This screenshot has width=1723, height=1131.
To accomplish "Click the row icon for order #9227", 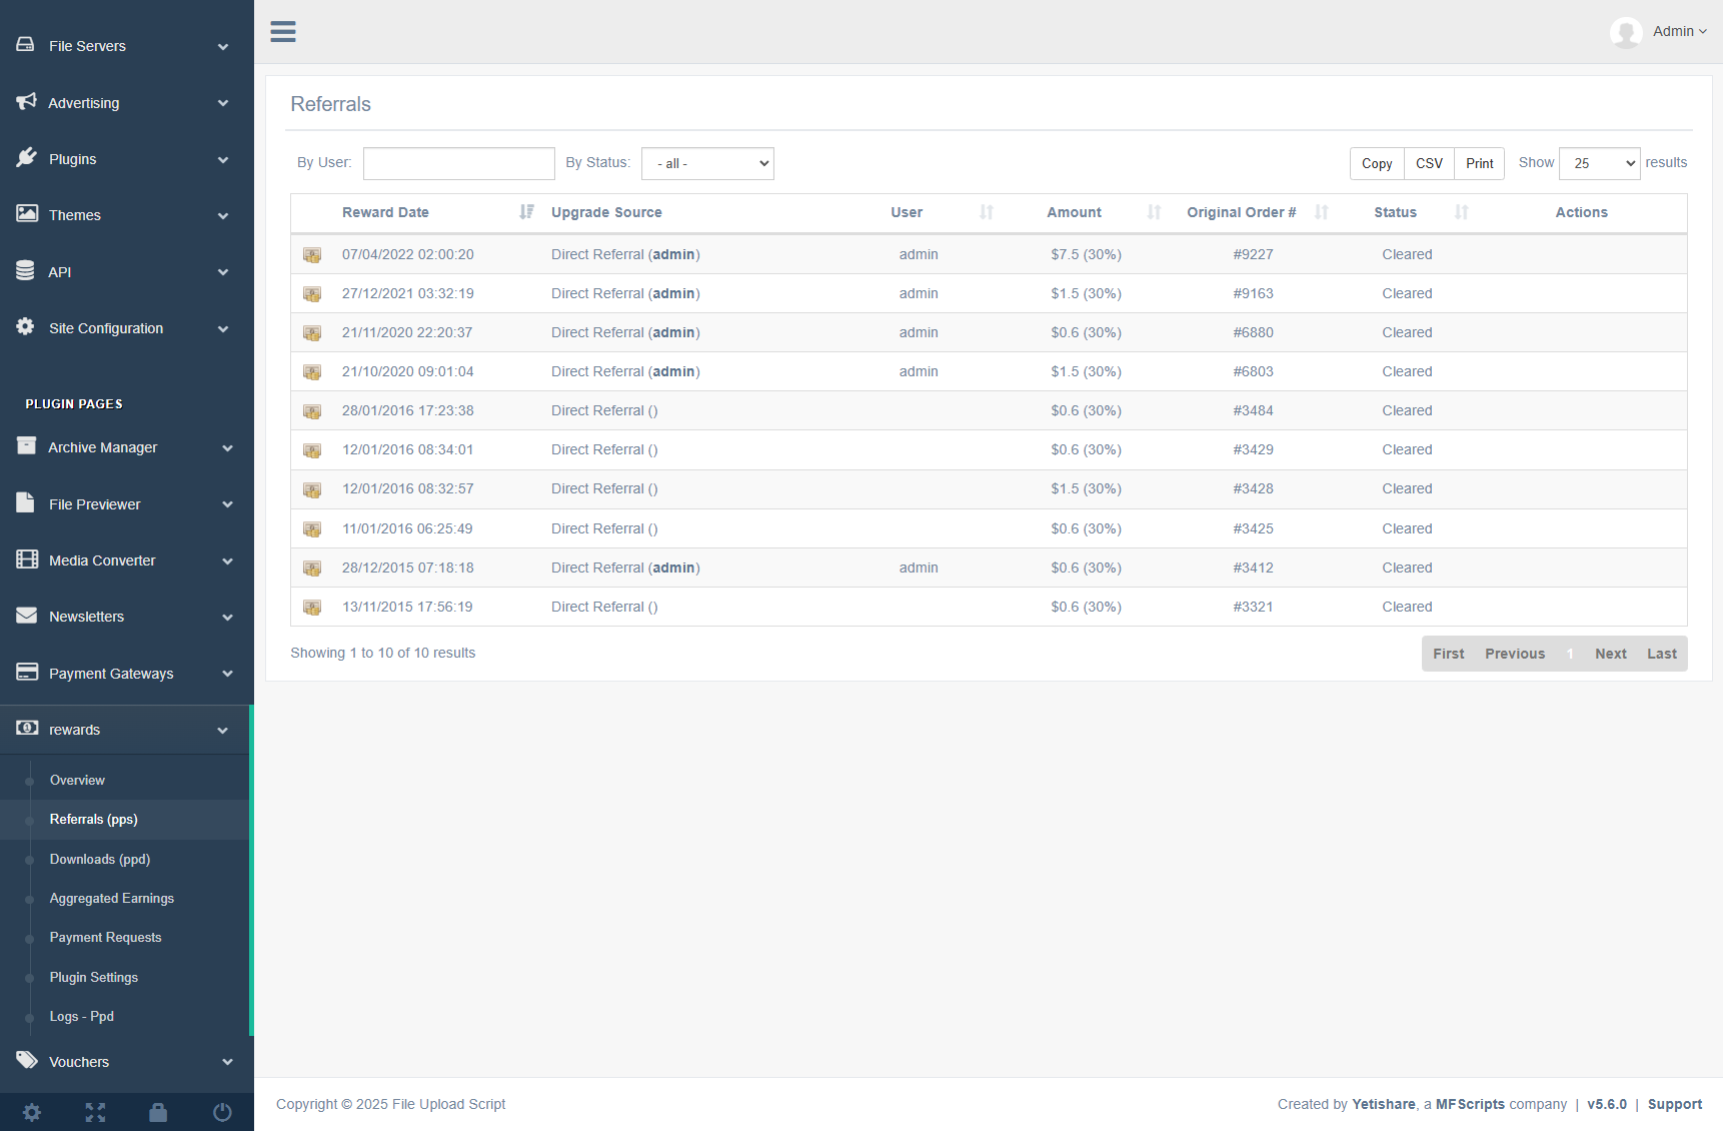I will [312, 255].
